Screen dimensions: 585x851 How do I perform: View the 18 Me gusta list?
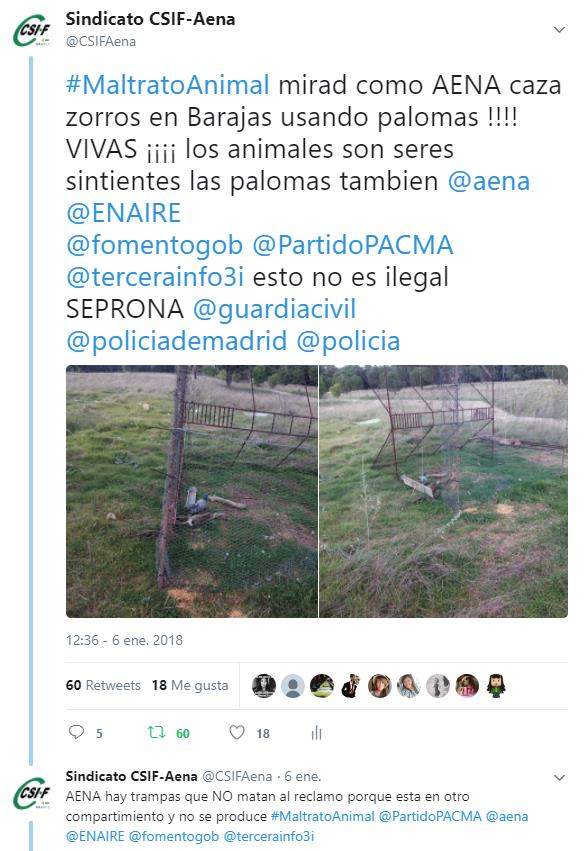[190, 685]
